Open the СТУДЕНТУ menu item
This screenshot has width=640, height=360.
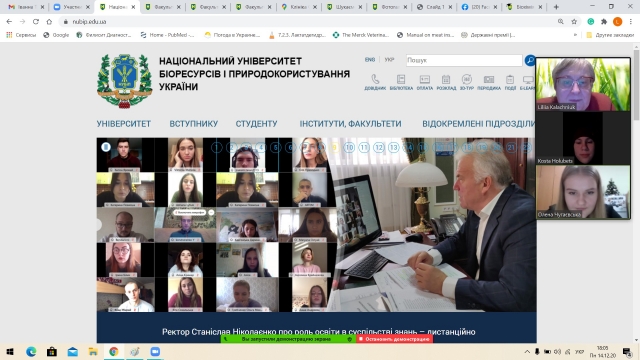[x=256, y=124]
